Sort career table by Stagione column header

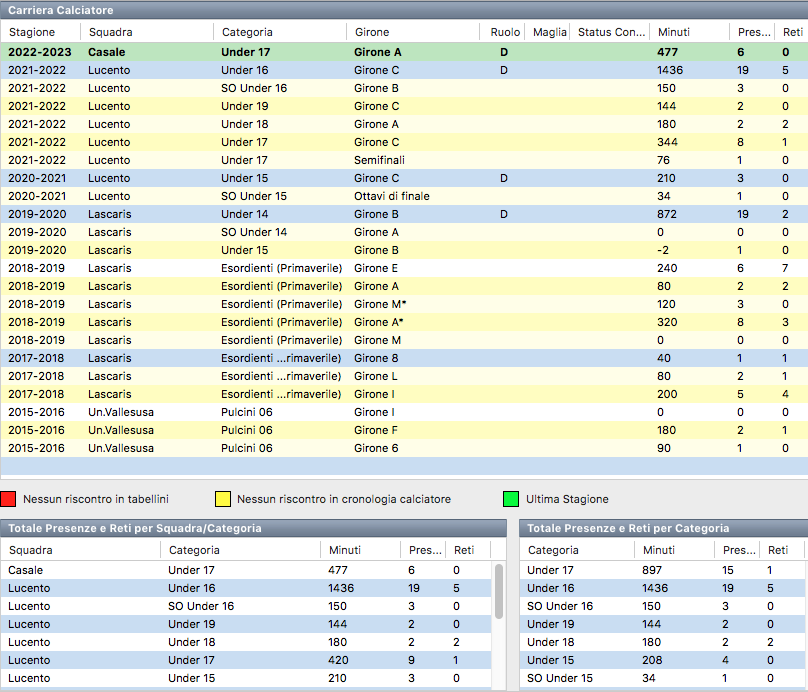pyautogui.click(x=32, y=32)
